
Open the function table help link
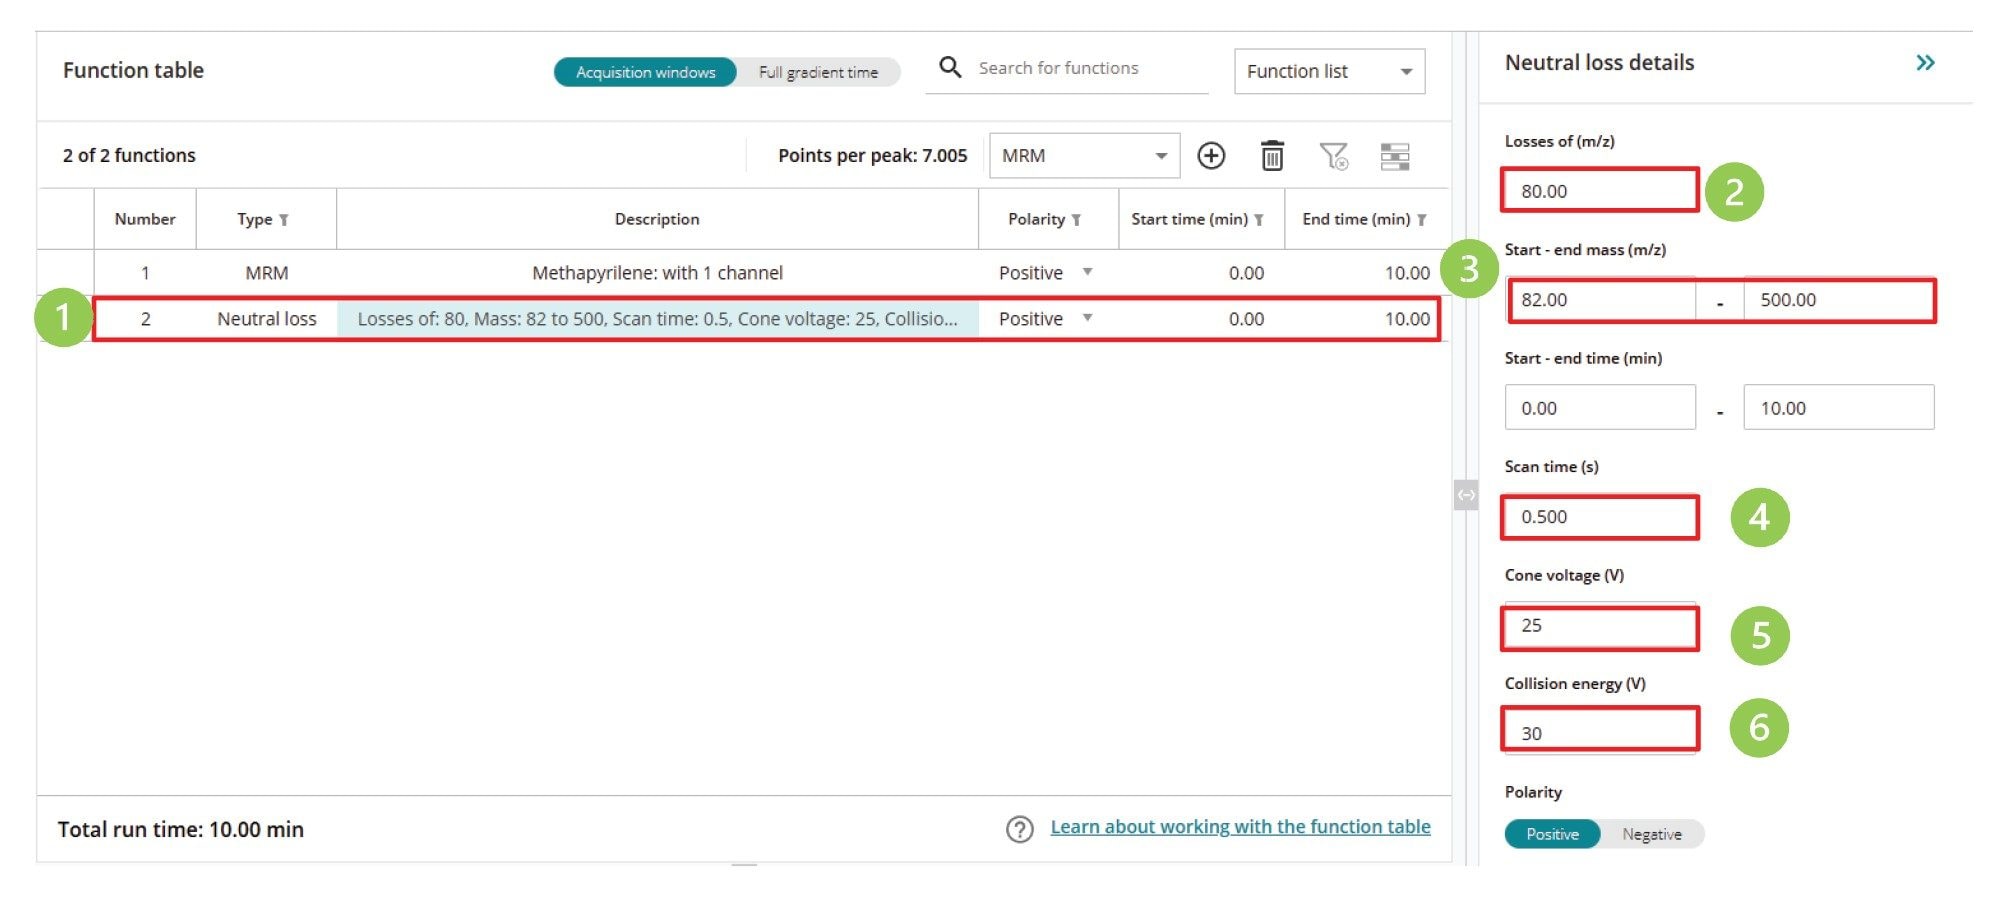[x=1240, y=827]
